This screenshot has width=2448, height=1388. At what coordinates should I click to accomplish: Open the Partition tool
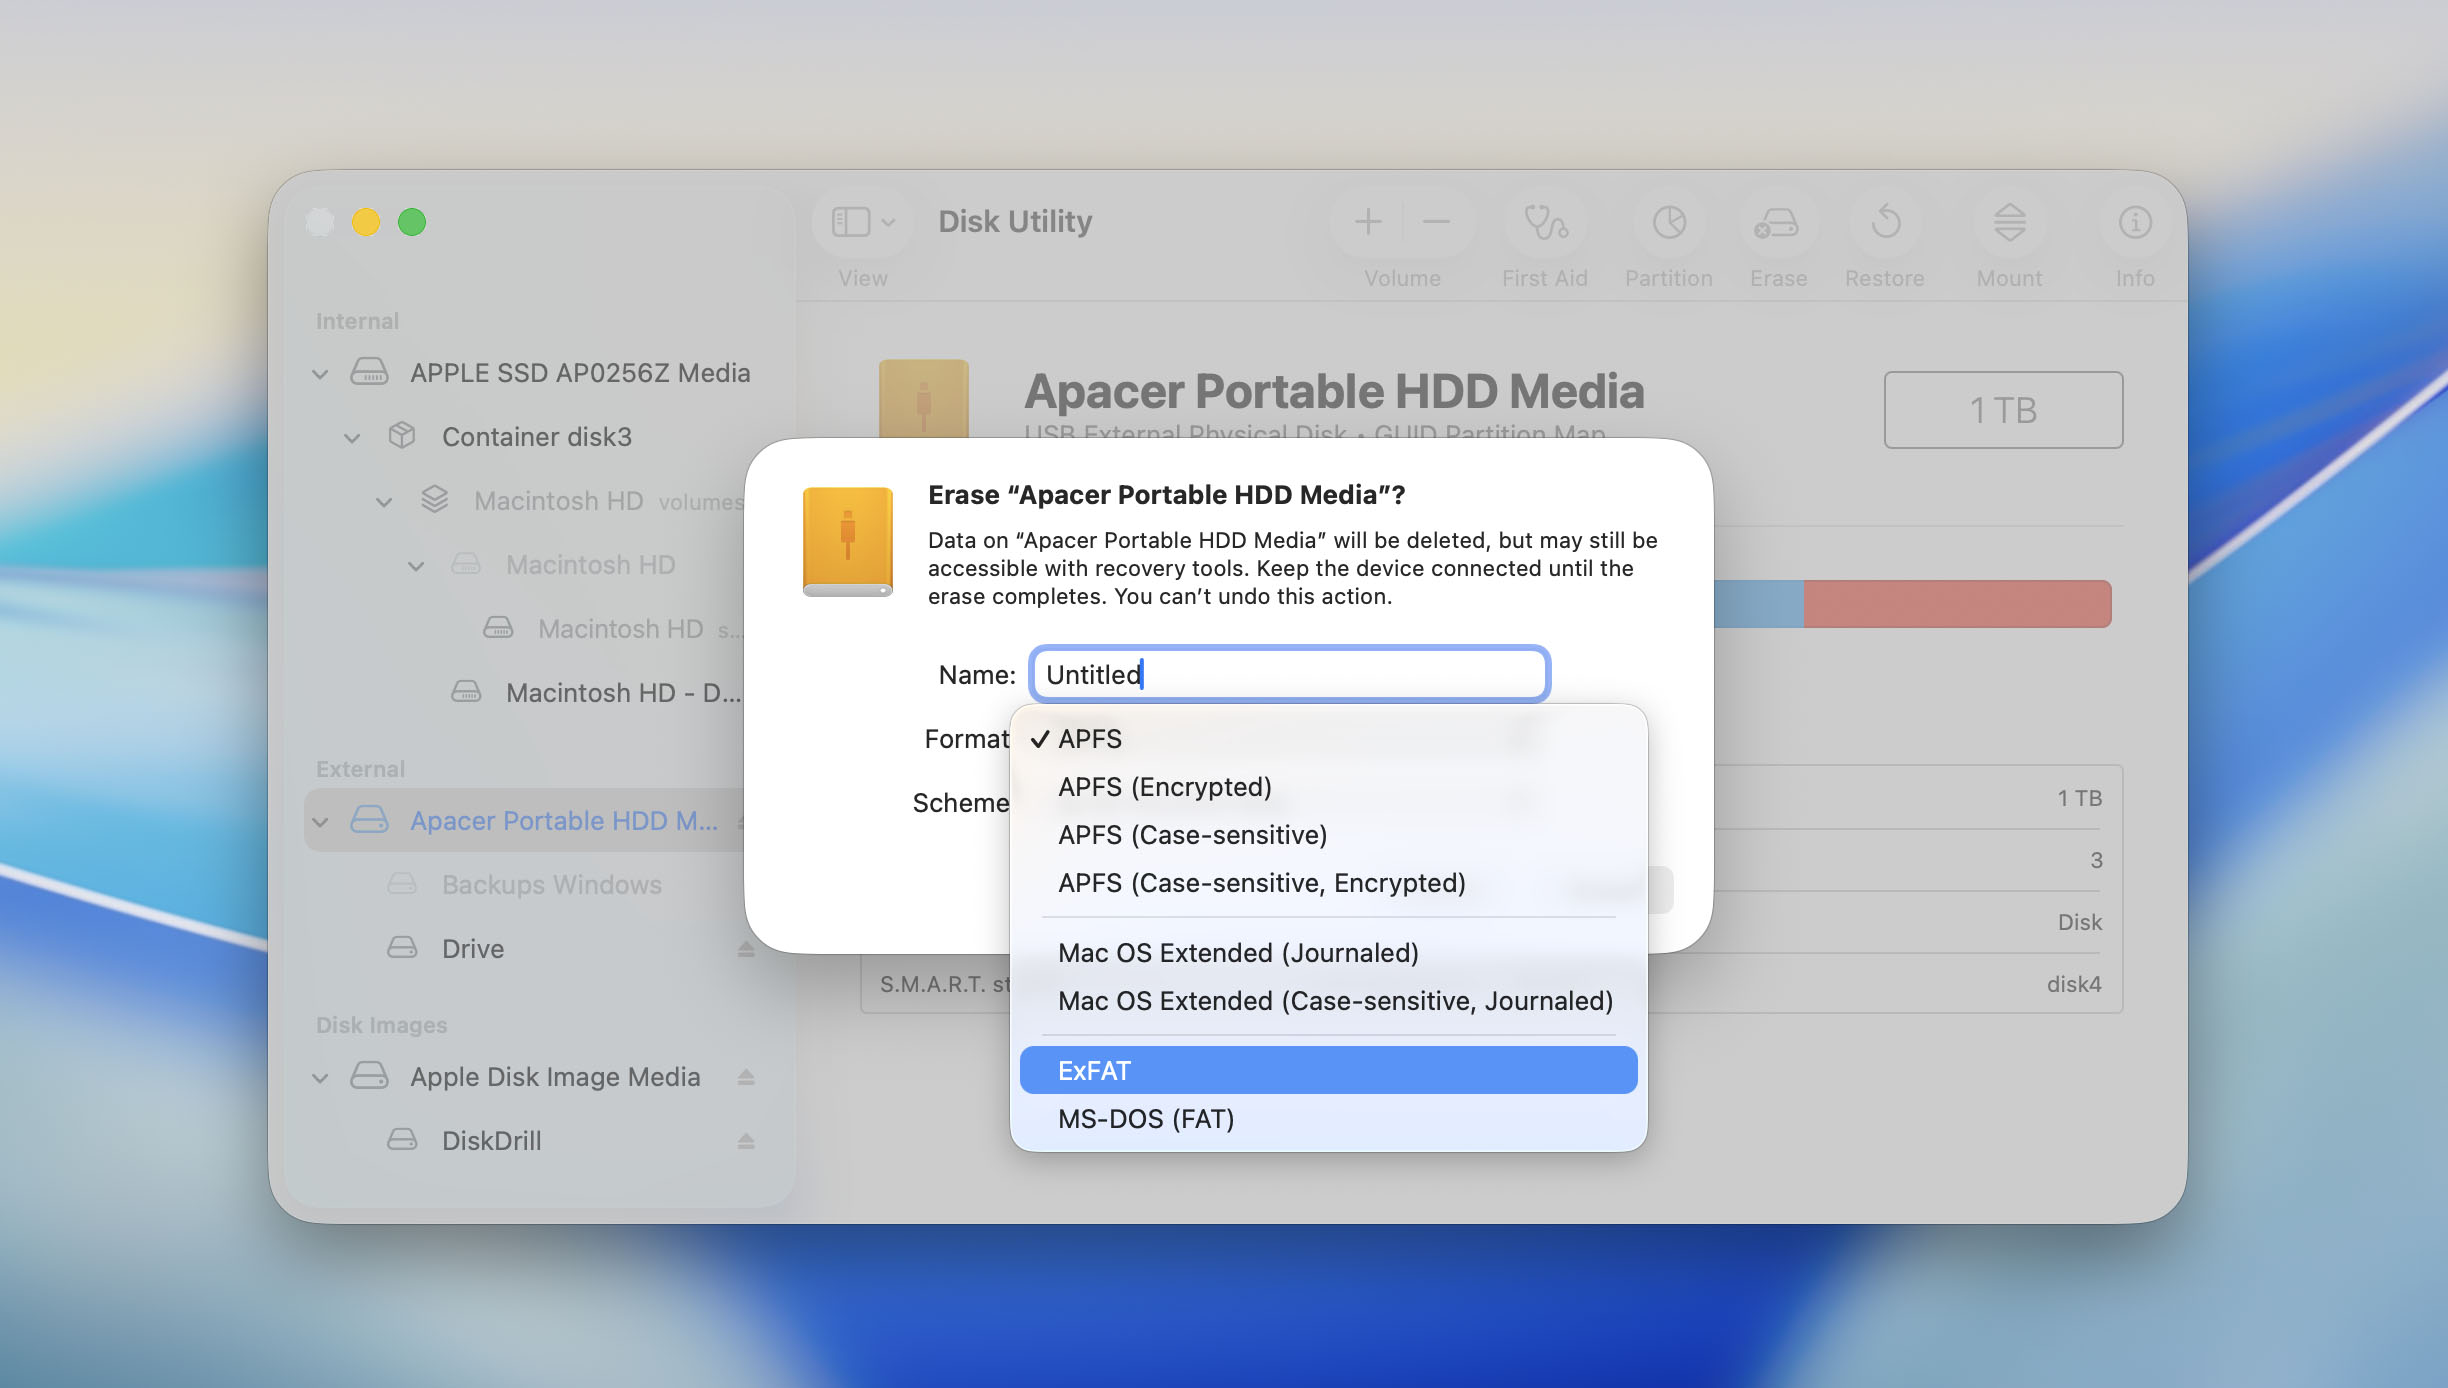[x=1669, y=222]
